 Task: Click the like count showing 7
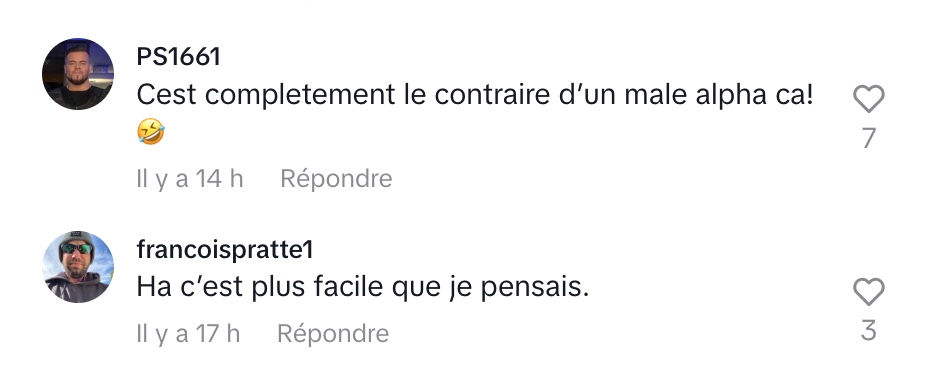click(x=869, y=139)
